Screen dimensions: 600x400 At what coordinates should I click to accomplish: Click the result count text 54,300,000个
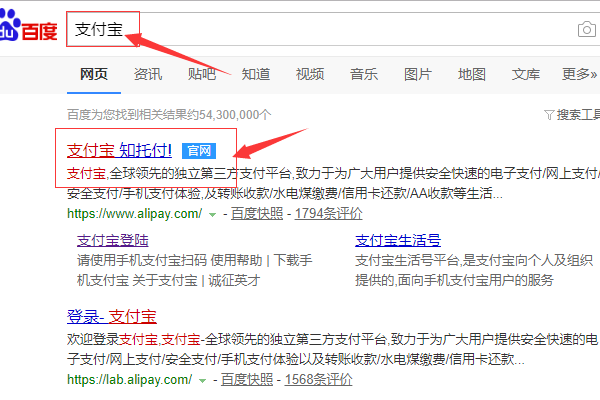[x=235, y=114]
